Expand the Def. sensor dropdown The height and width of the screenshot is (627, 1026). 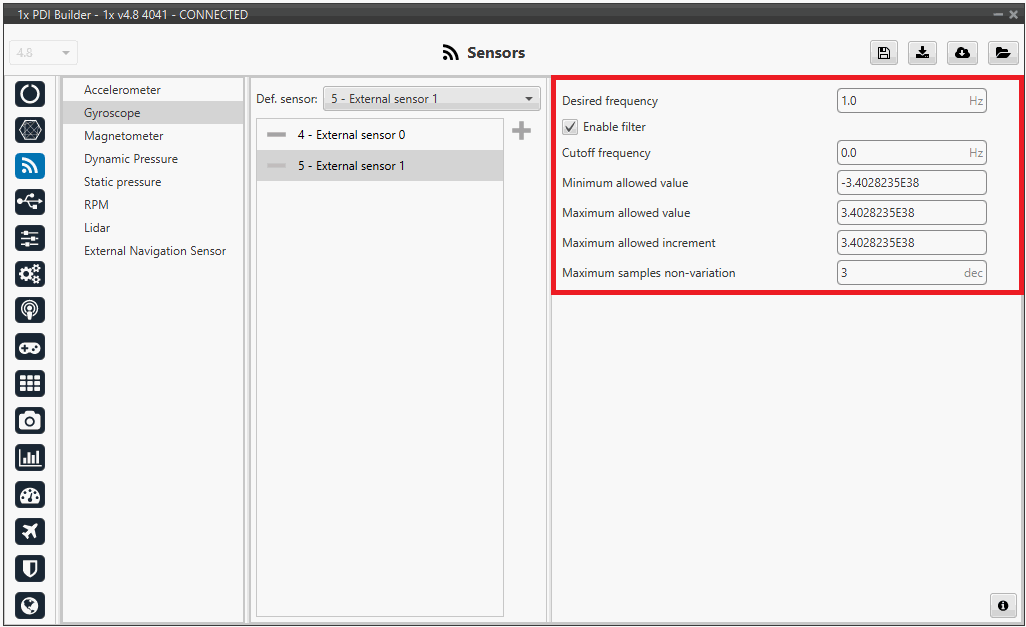click(x=431, y=99)
